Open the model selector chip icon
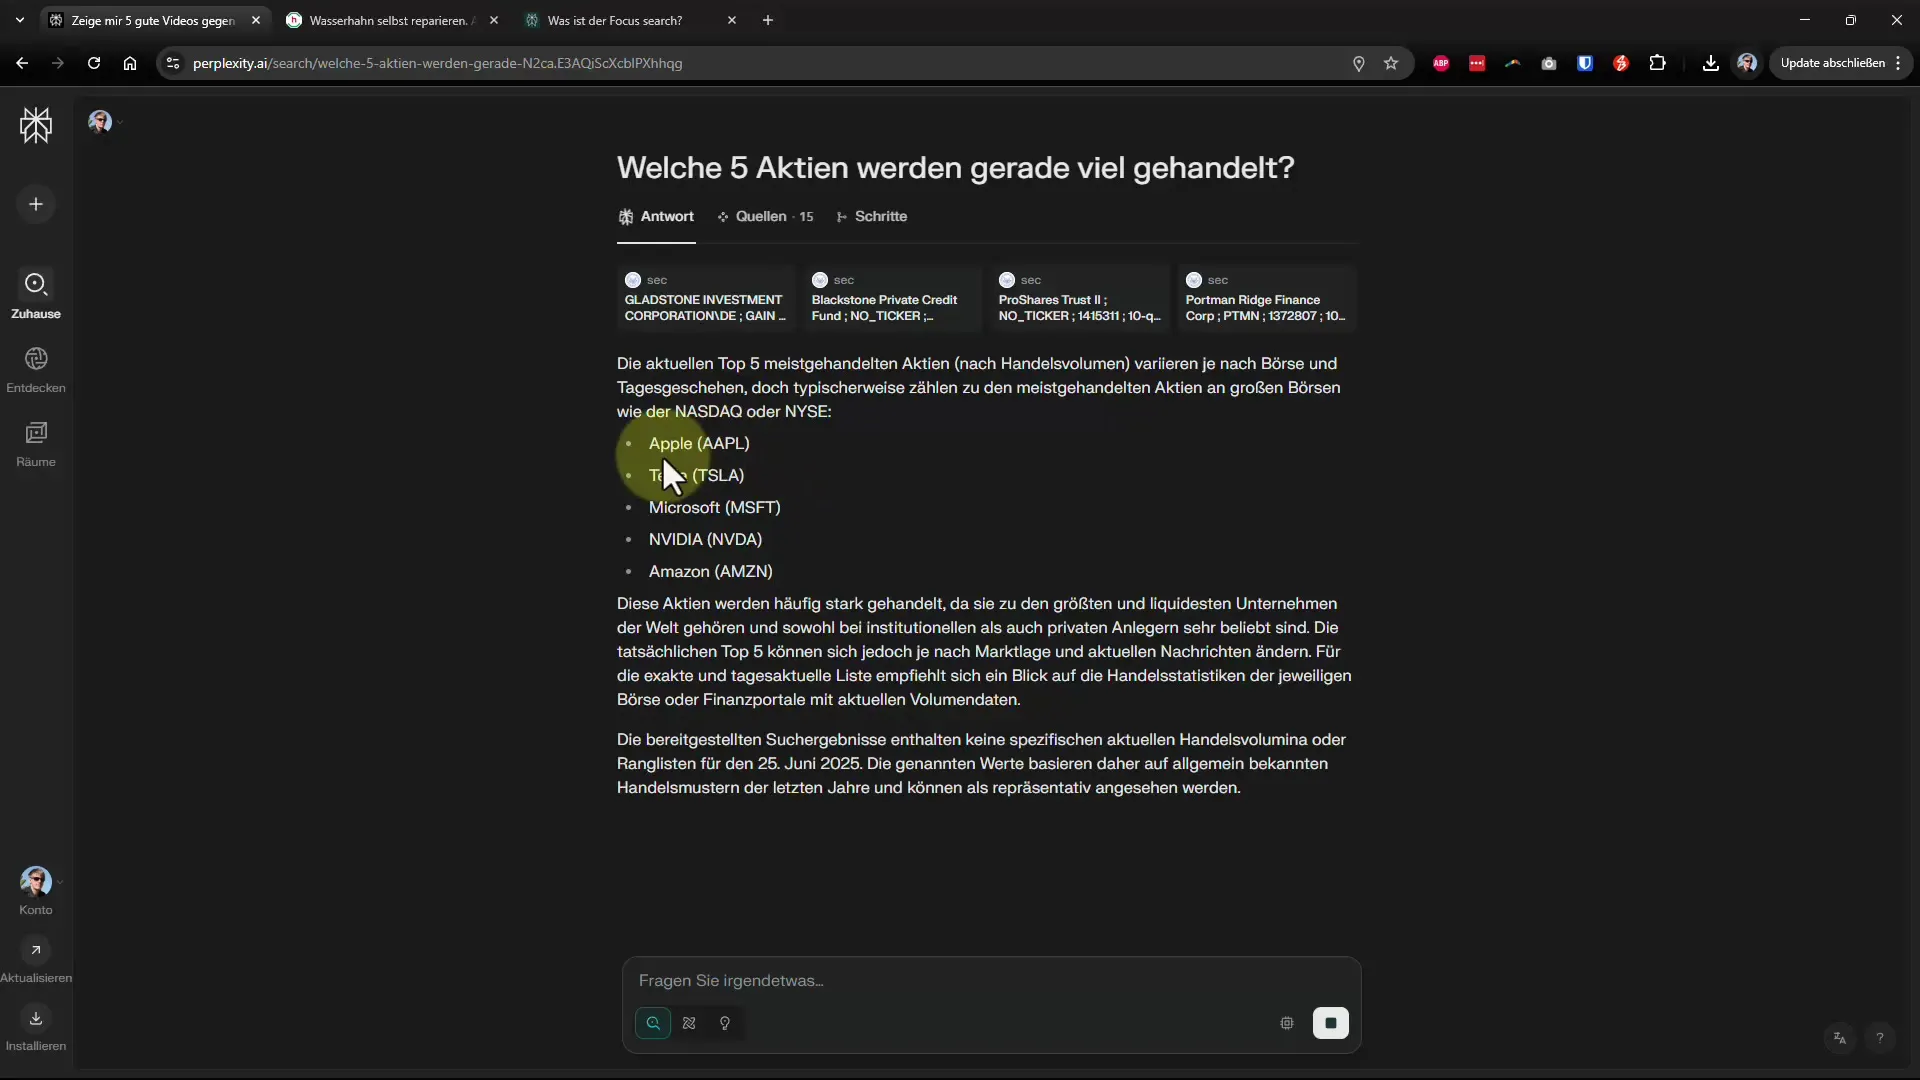Screen dimensions: 1920x1080 [x=1287, y=1023]
